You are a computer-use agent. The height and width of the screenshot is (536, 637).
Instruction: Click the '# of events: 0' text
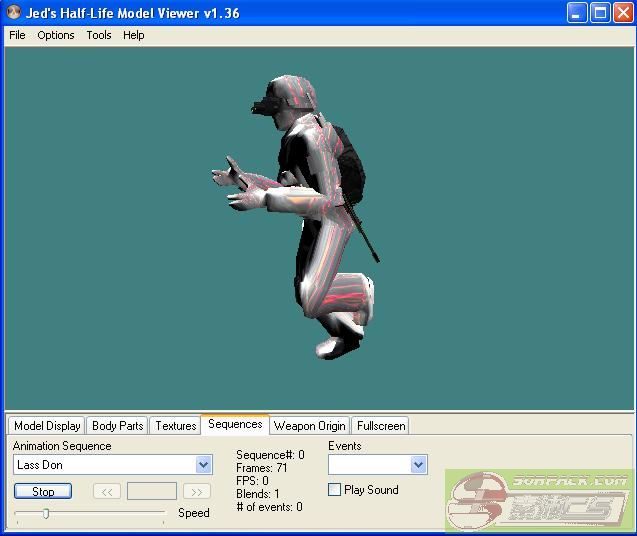[x=269, y=507]
